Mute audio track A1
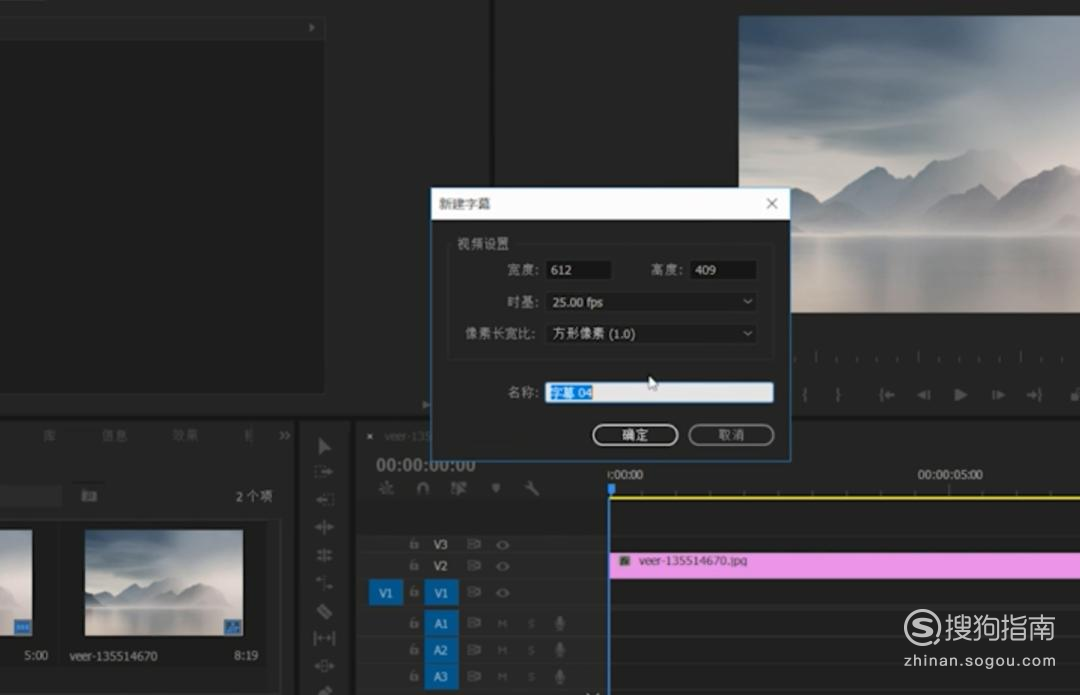Viewport: 1080px width, 695px height. pyautogui.click(x=502, y=623)
